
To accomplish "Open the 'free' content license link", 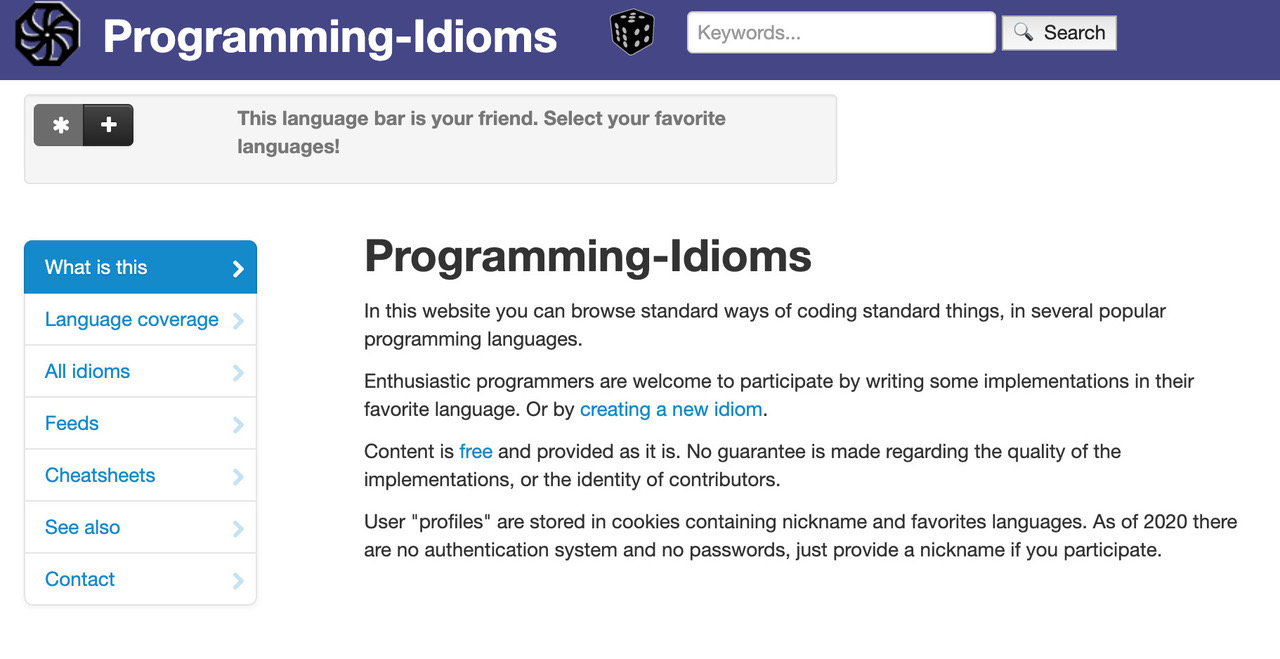I will tap(475, 451).
